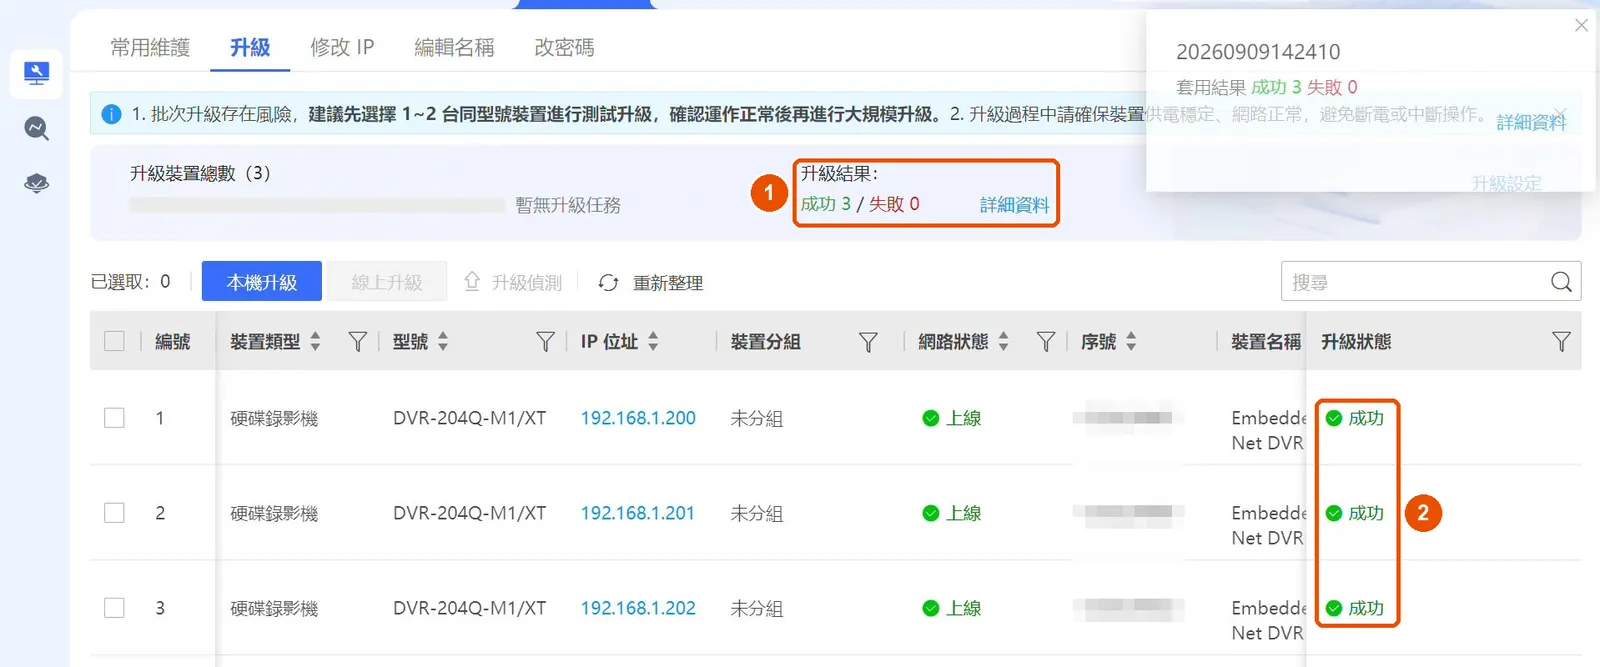Image resolution: width=1600 pixels, height=667 pixels.
Task: Click DVR-204Q-M1/XT model in row 2
Action: pos(469,513)
